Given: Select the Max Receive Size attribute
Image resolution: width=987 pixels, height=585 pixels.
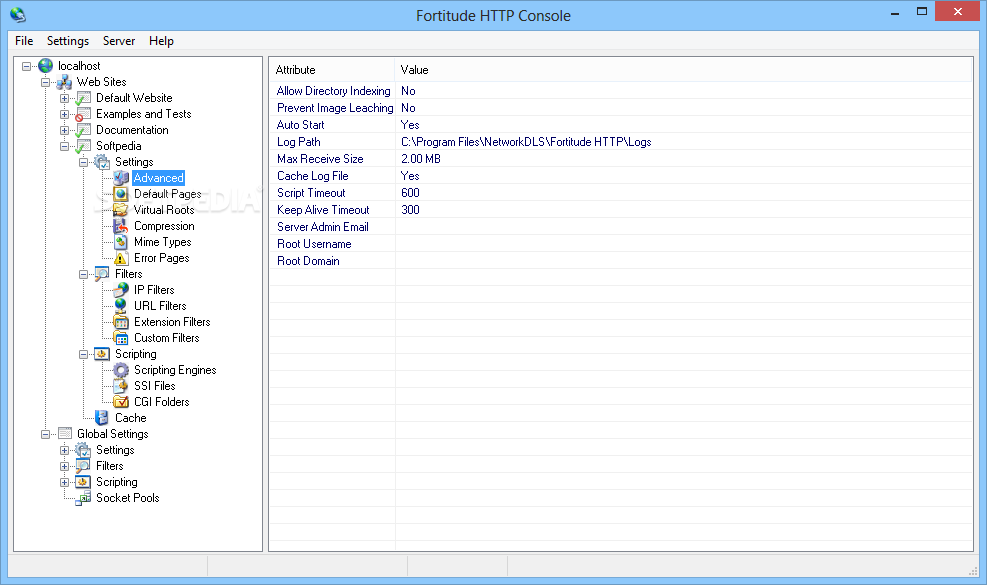Looking at the screenshot, I should 320,159.
